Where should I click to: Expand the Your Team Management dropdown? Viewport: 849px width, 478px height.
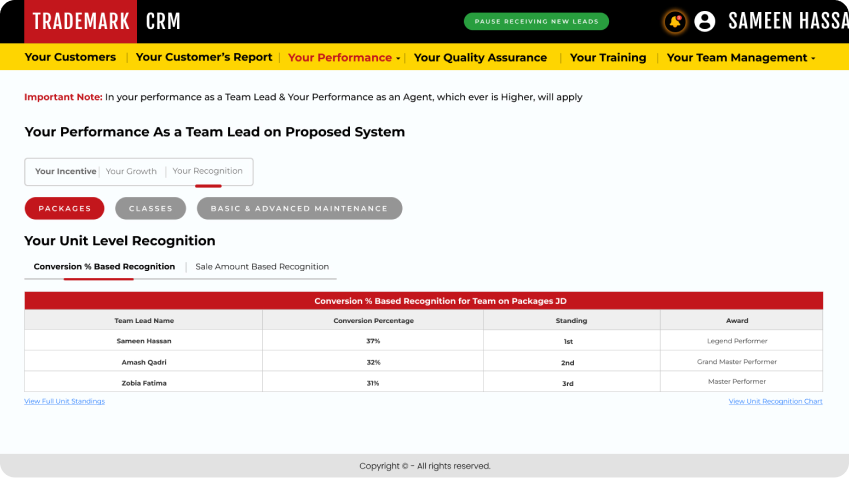pyautogui.click(x=740, y=58)
